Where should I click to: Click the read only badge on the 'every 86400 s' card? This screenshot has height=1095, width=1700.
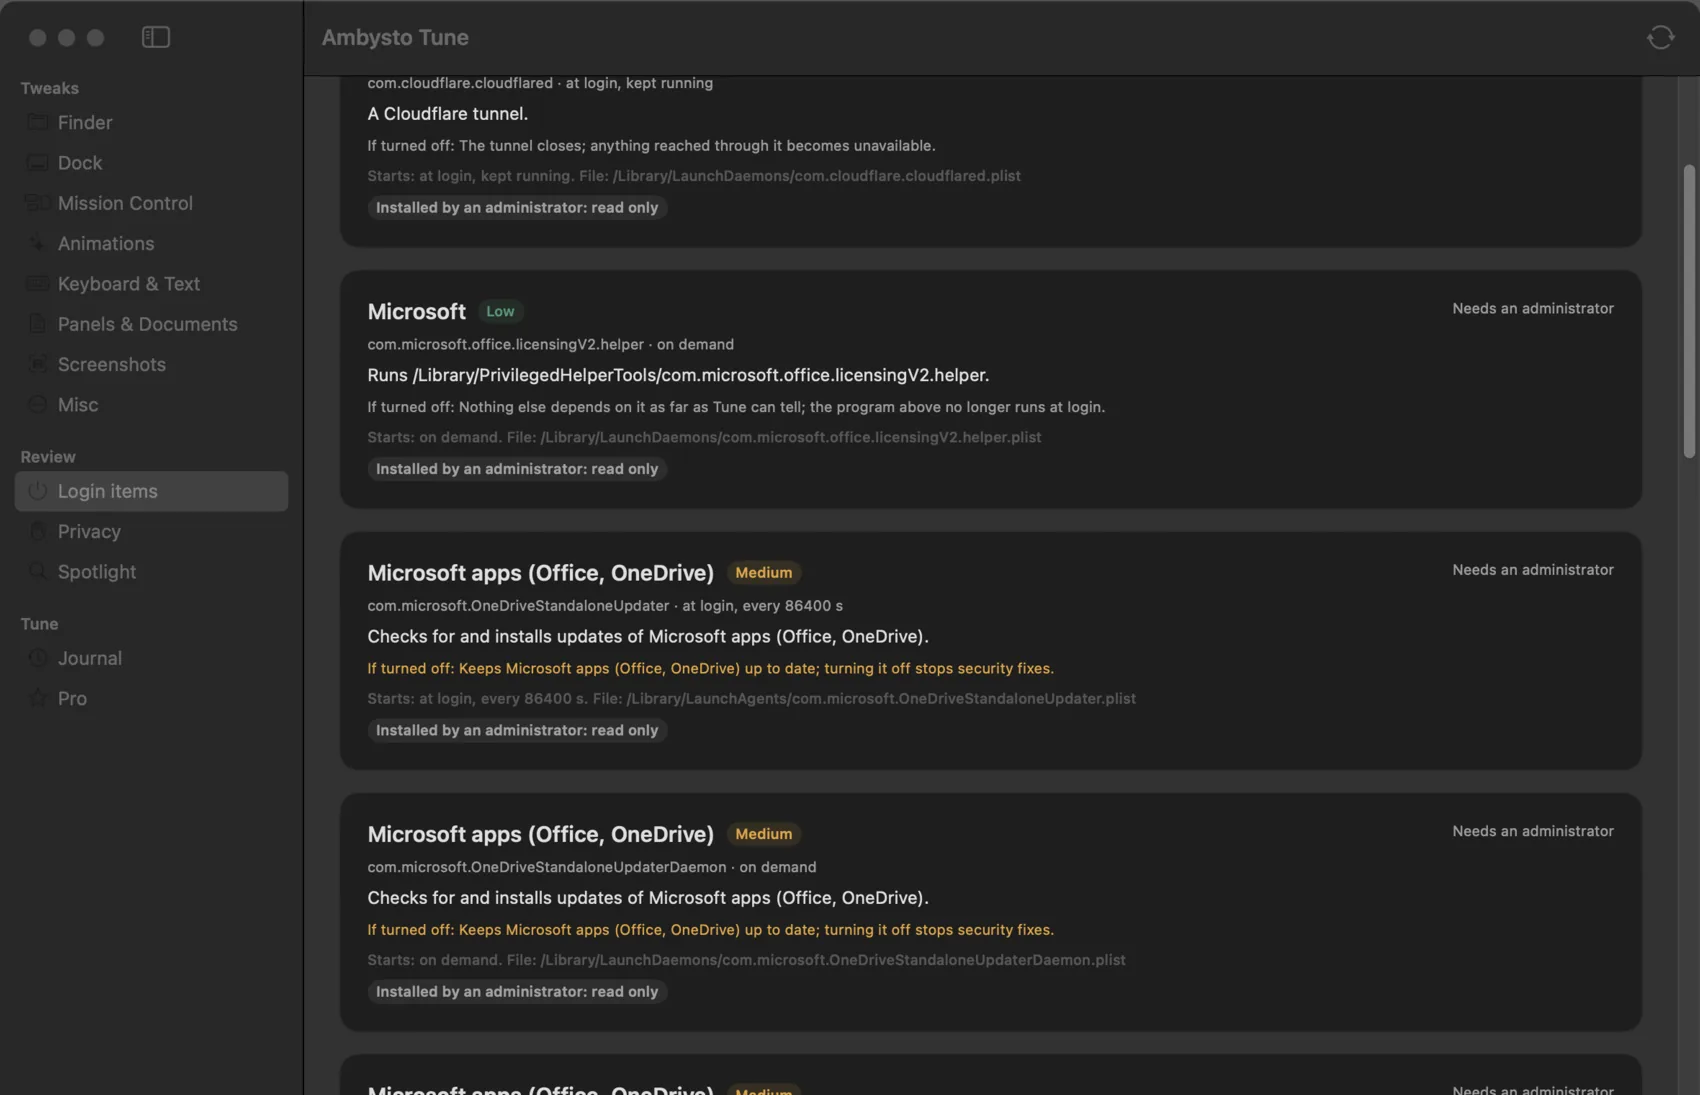(x=517, y=731)
